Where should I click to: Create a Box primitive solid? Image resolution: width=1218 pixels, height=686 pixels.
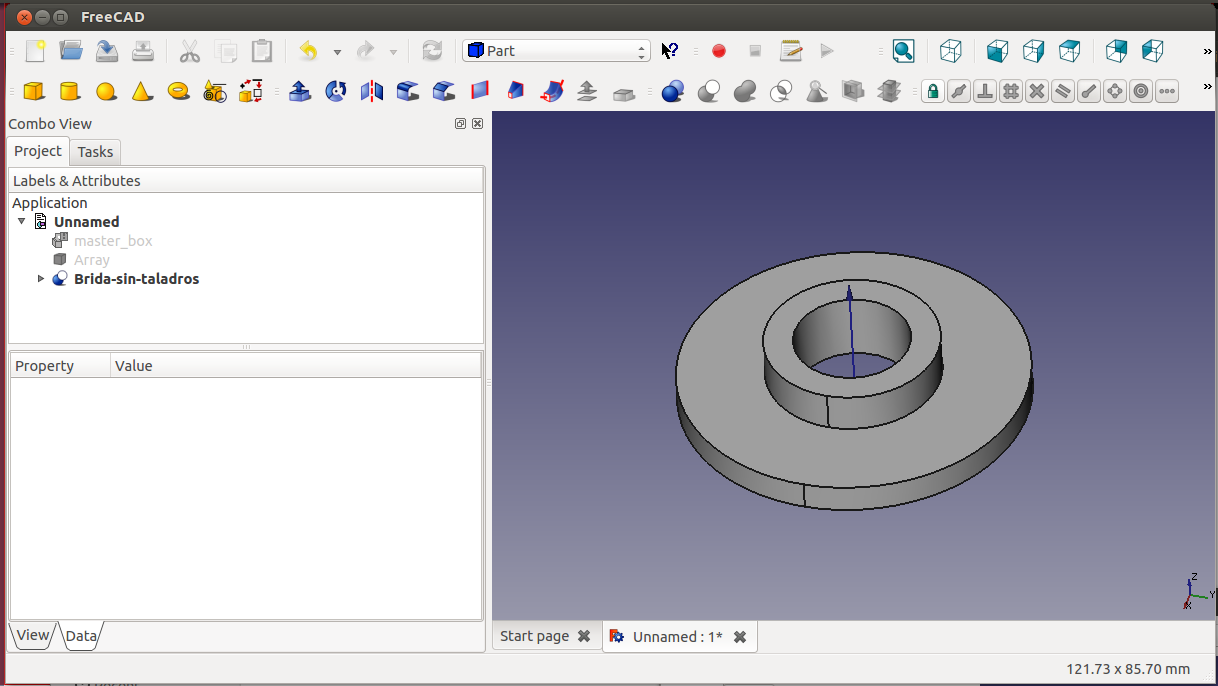tap(34, 91)
